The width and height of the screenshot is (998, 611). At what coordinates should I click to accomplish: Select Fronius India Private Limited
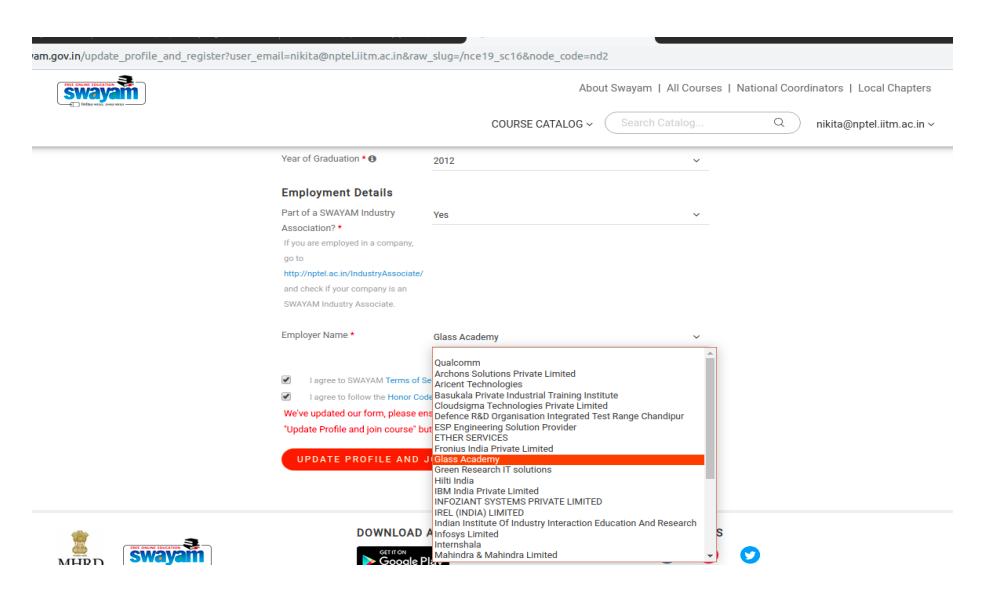click(x=569, y=449)
